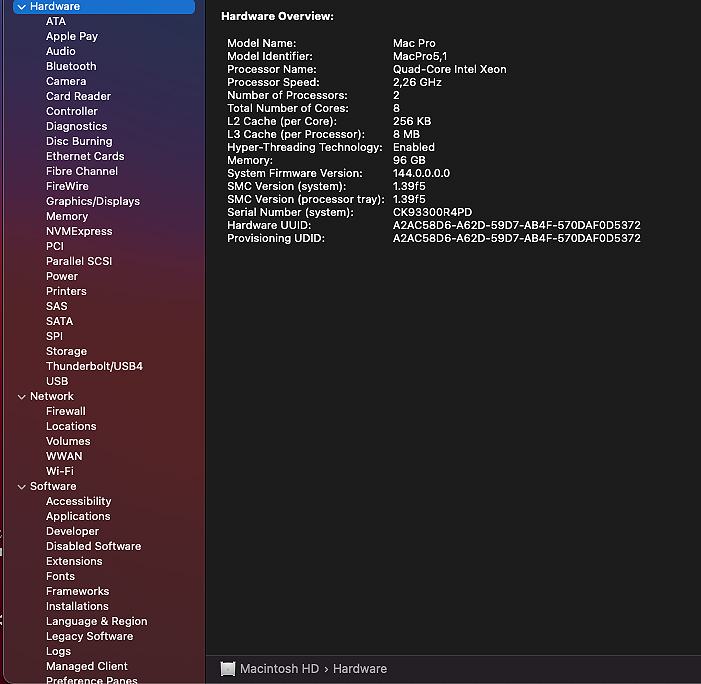Open Logs under Software

pyautogui.click(x=59, y=651)
